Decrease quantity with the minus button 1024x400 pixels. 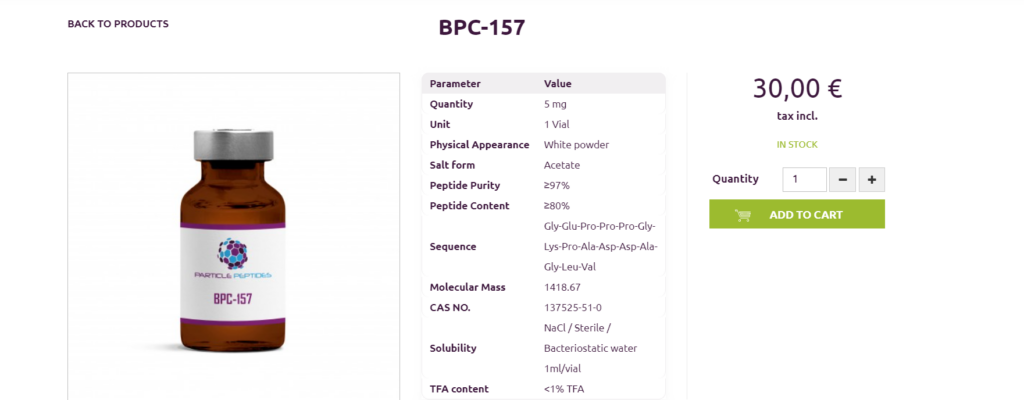(x=842, y=180)
